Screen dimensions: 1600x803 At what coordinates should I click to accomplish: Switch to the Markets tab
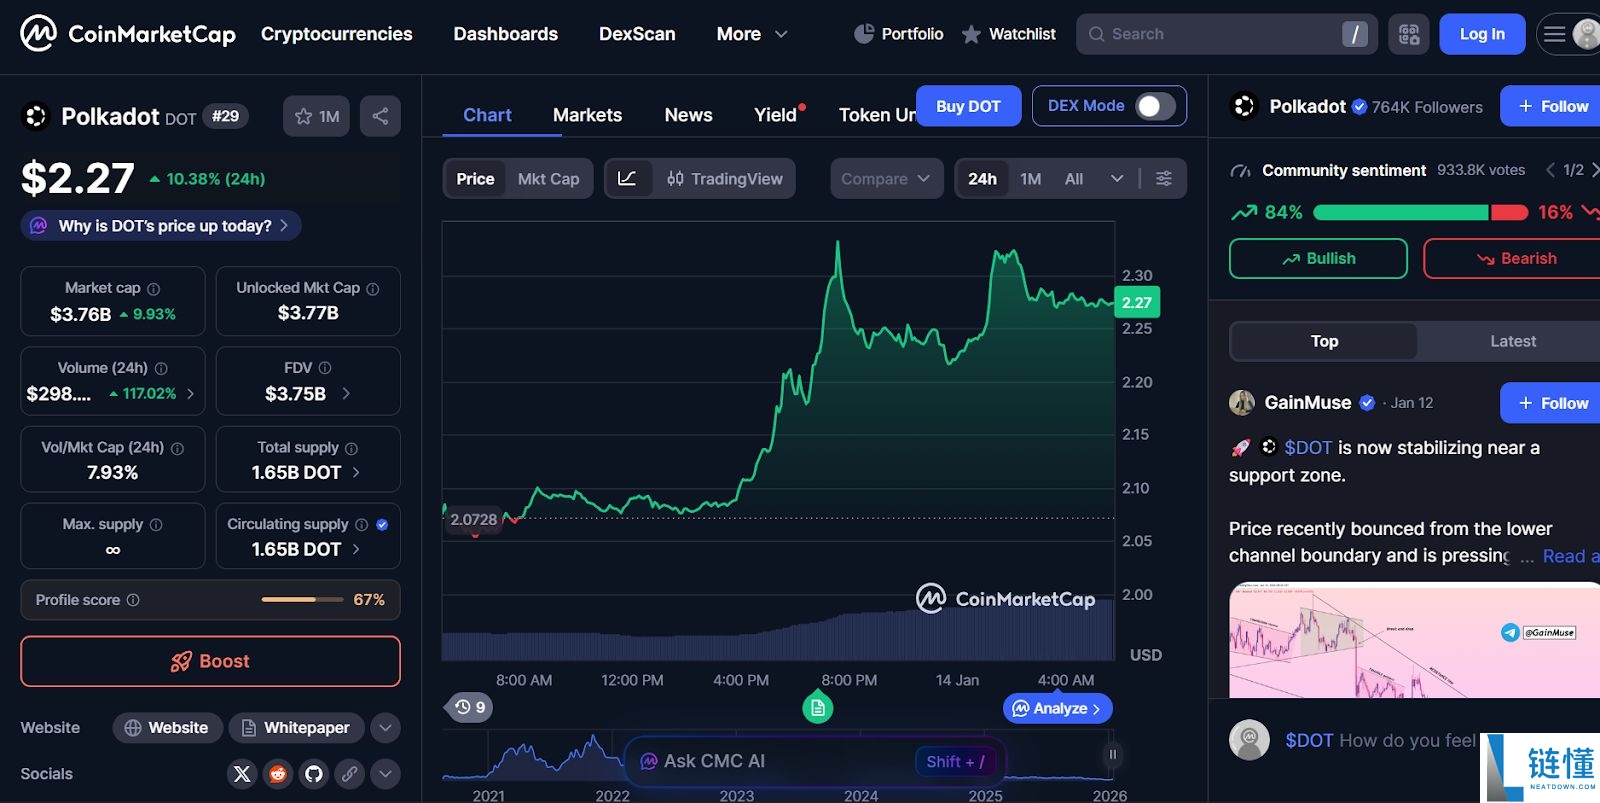tap(587, 115)
